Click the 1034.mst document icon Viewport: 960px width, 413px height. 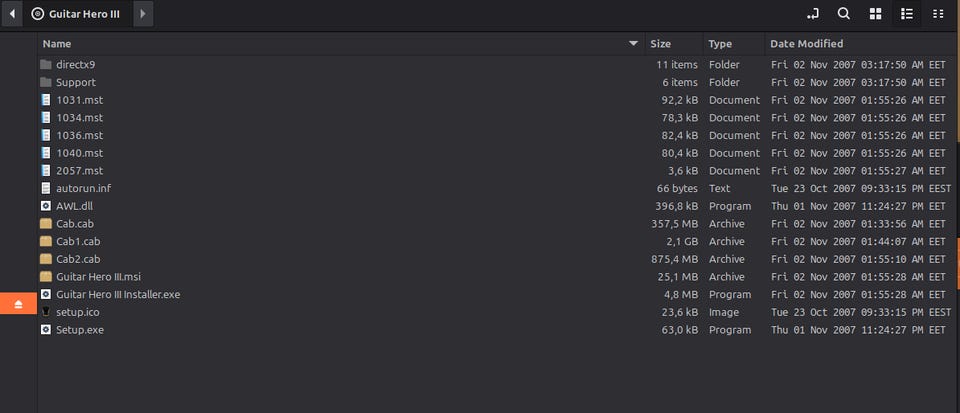click(x=46, y=117)
